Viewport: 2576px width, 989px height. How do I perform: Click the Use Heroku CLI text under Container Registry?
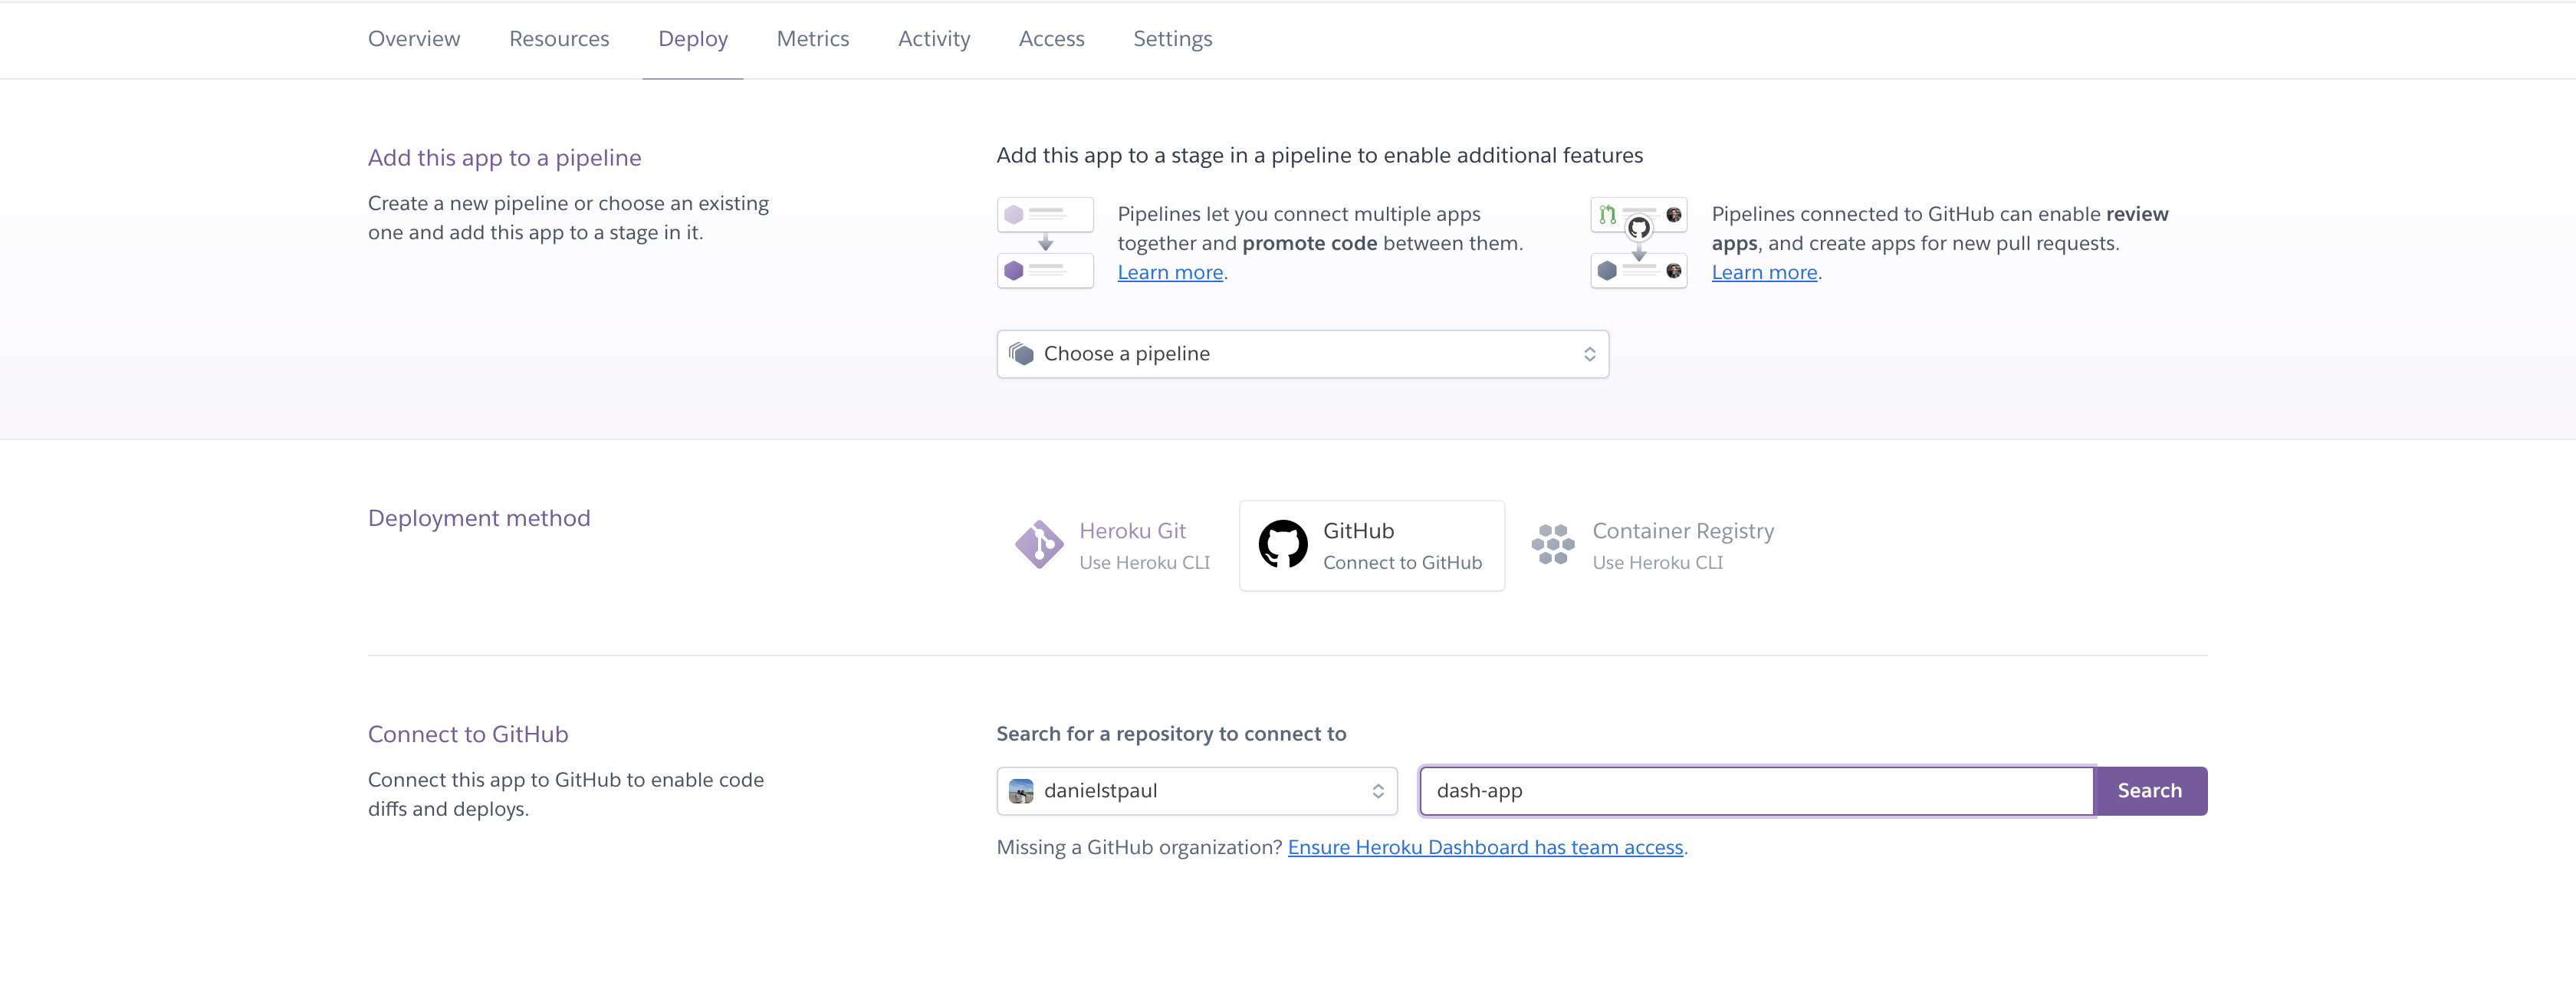click(x=1657, y=563)
